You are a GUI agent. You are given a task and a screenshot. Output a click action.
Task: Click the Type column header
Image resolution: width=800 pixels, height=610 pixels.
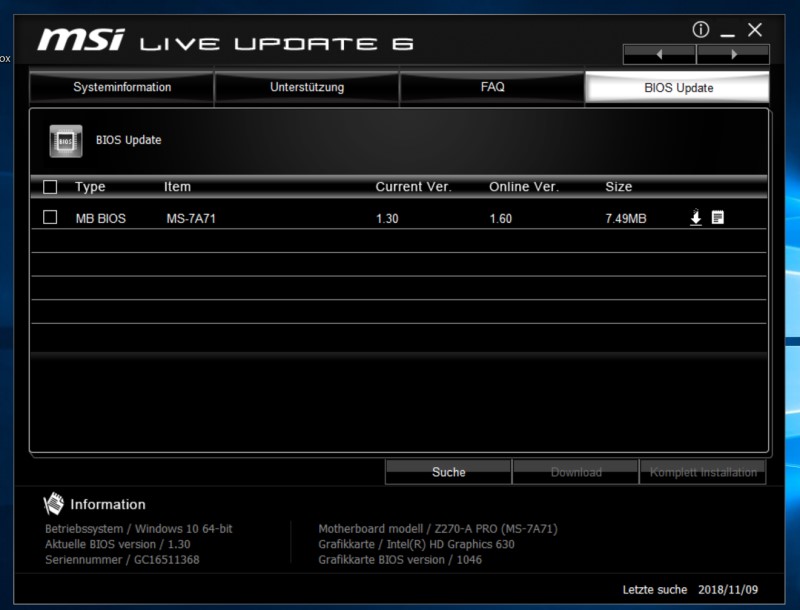coord(90,187)
